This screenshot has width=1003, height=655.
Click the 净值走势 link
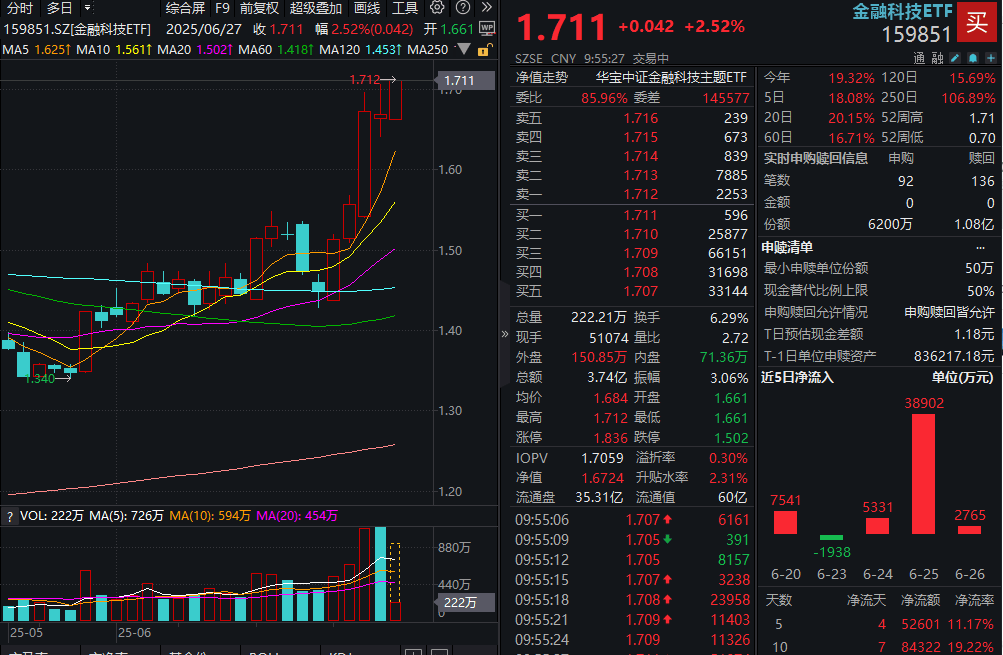point(542,77)
